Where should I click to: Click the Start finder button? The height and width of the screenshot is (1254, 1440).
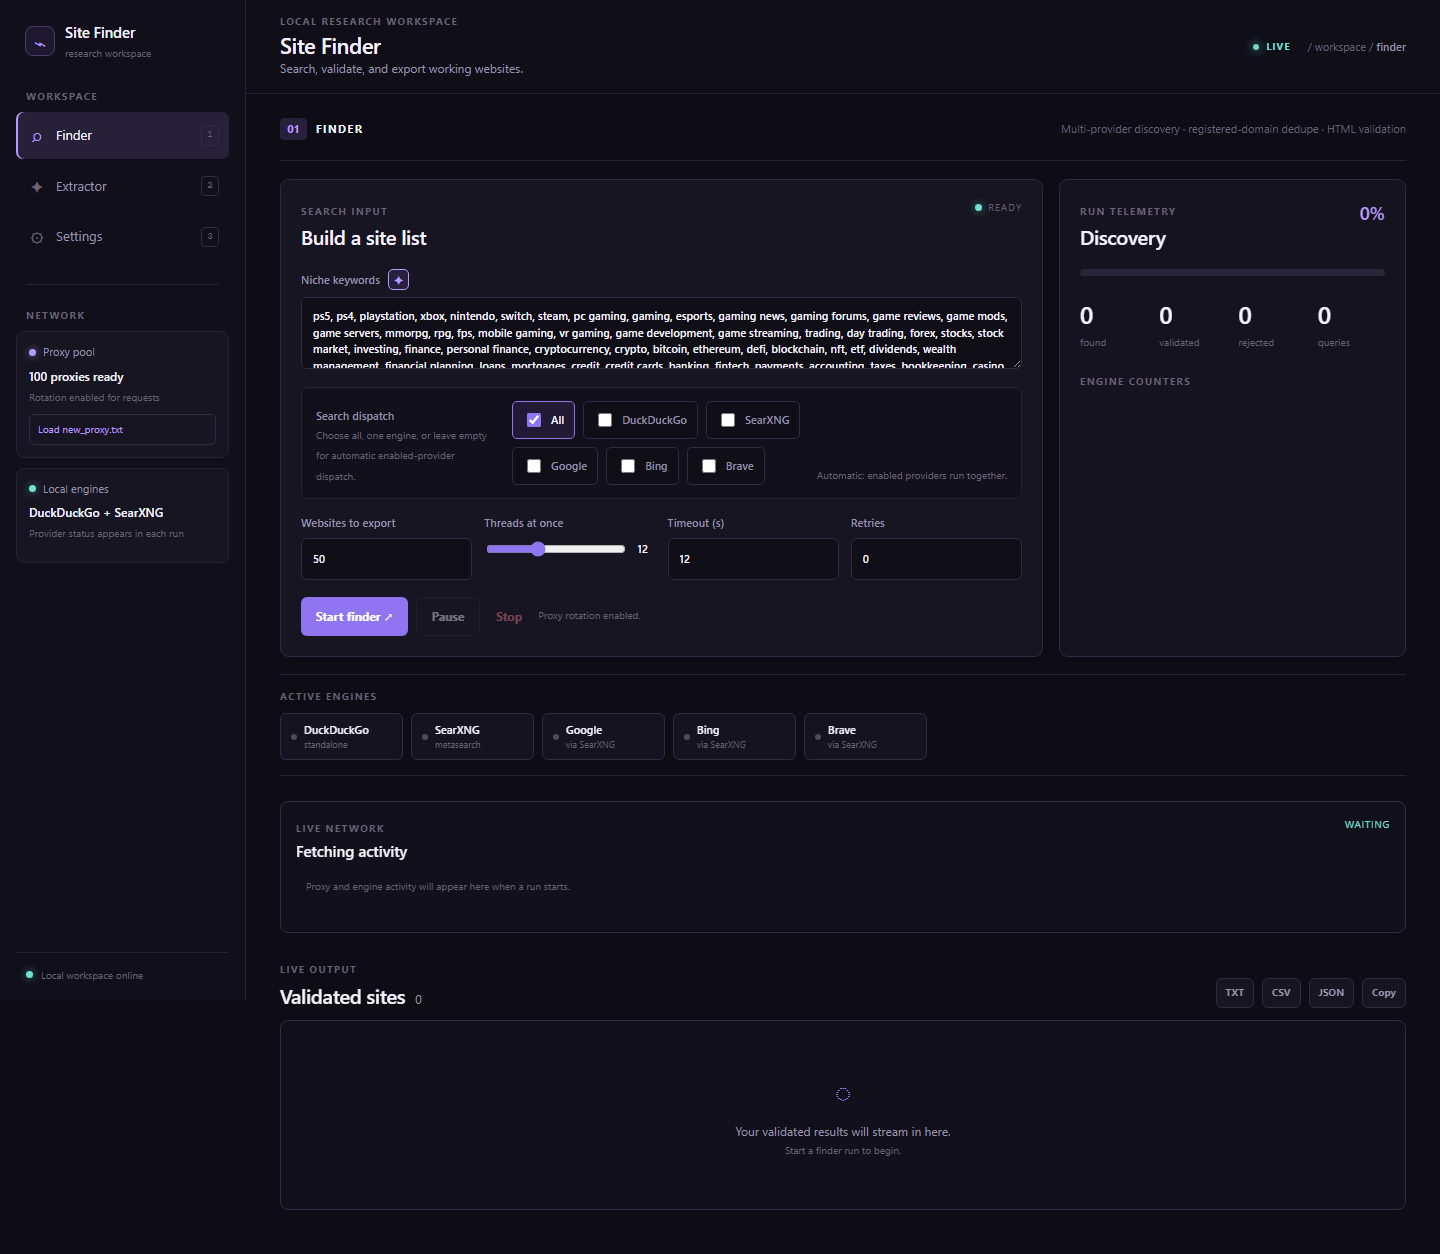point(354,617)
